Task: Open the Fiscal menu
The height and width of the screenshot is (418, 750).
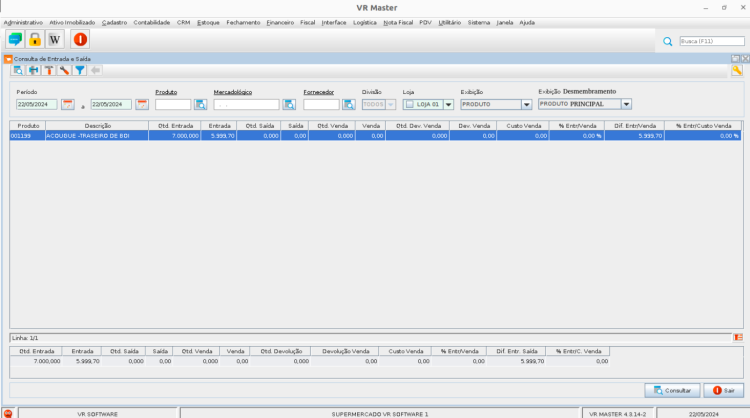Action: [308, 22]
